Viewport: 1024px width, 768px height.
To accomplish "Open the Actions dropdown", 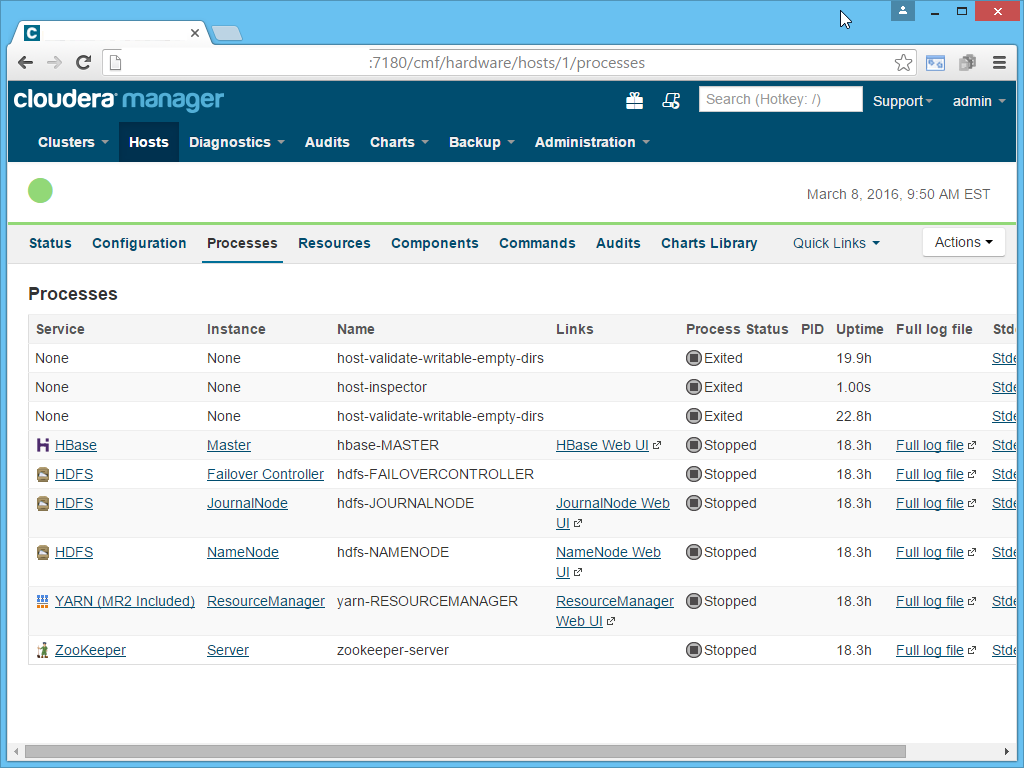I will [962, 242].
